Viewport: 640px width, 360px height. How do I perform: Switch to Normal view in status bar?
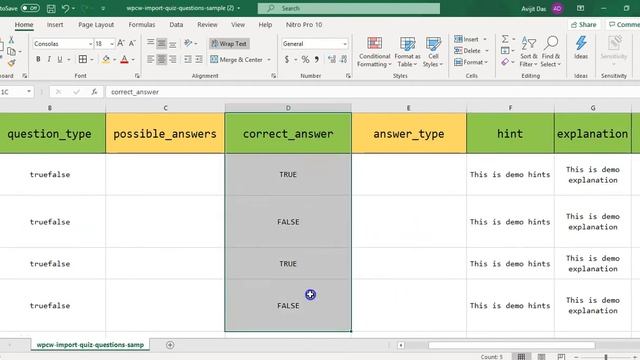coord(521,357)
